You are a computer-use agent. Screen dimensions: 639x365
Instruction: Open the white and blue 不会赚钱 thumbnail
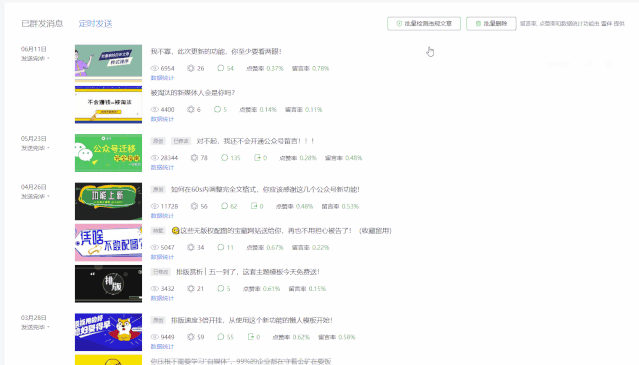[108, 104]
